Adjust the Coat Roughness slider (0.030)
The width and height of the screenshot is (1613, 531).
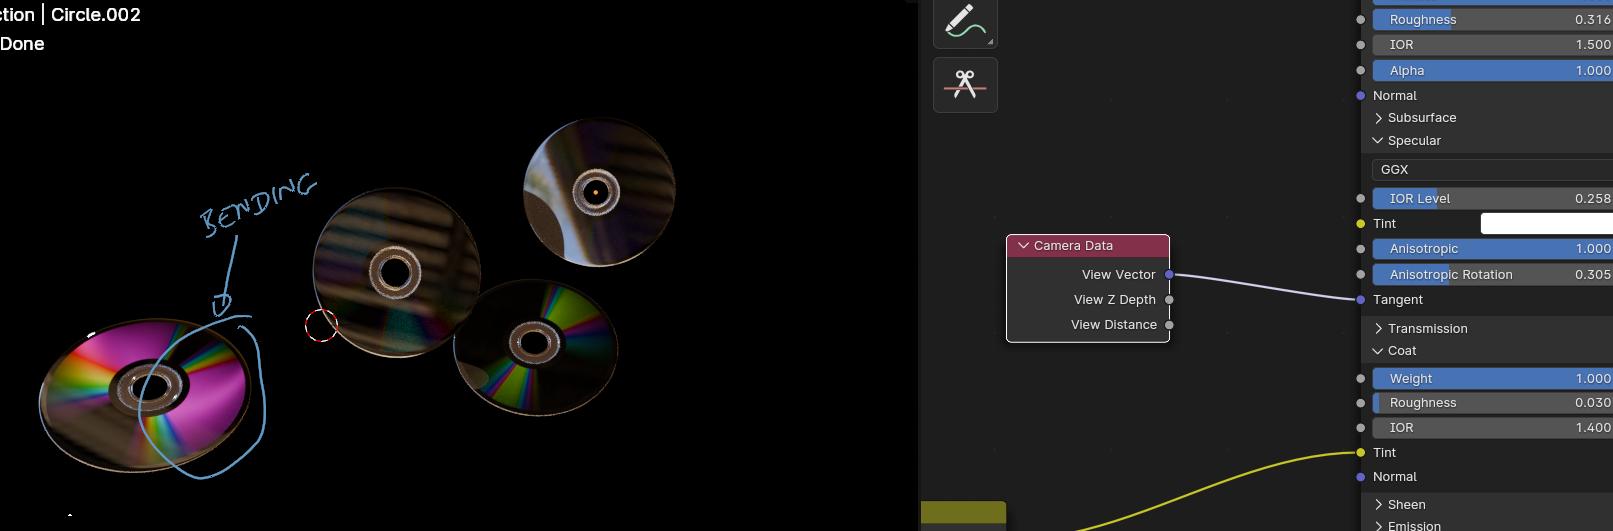click(x=1492, y=403)
